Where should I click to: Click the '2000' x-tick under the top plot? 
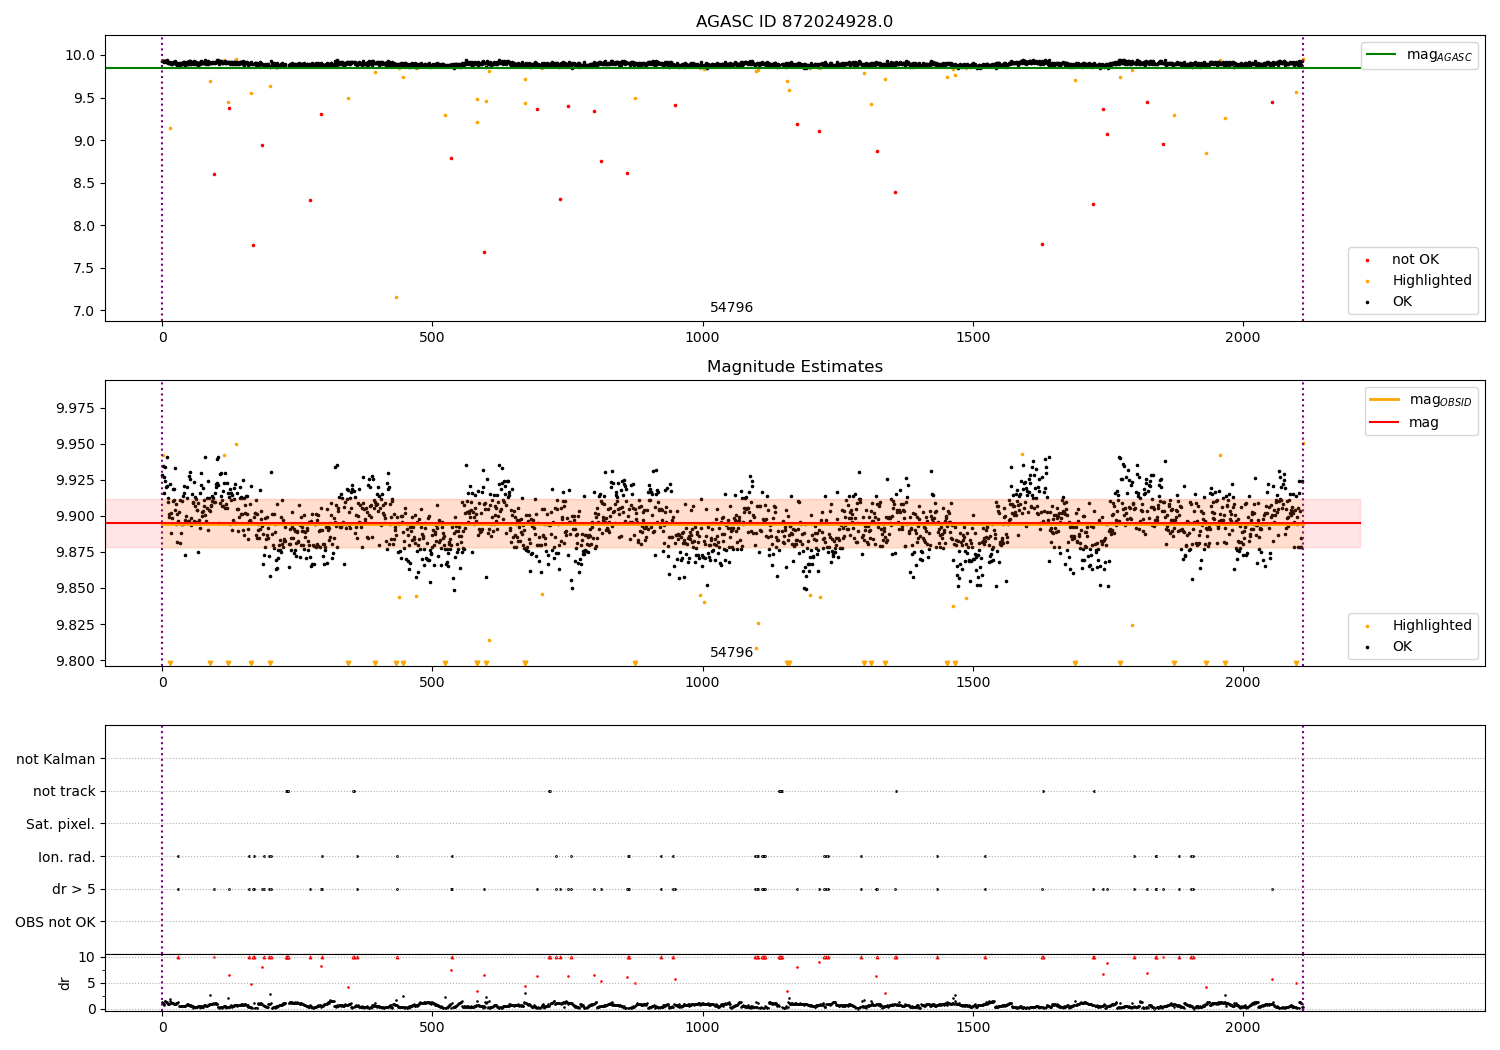tap(1243, 338)
